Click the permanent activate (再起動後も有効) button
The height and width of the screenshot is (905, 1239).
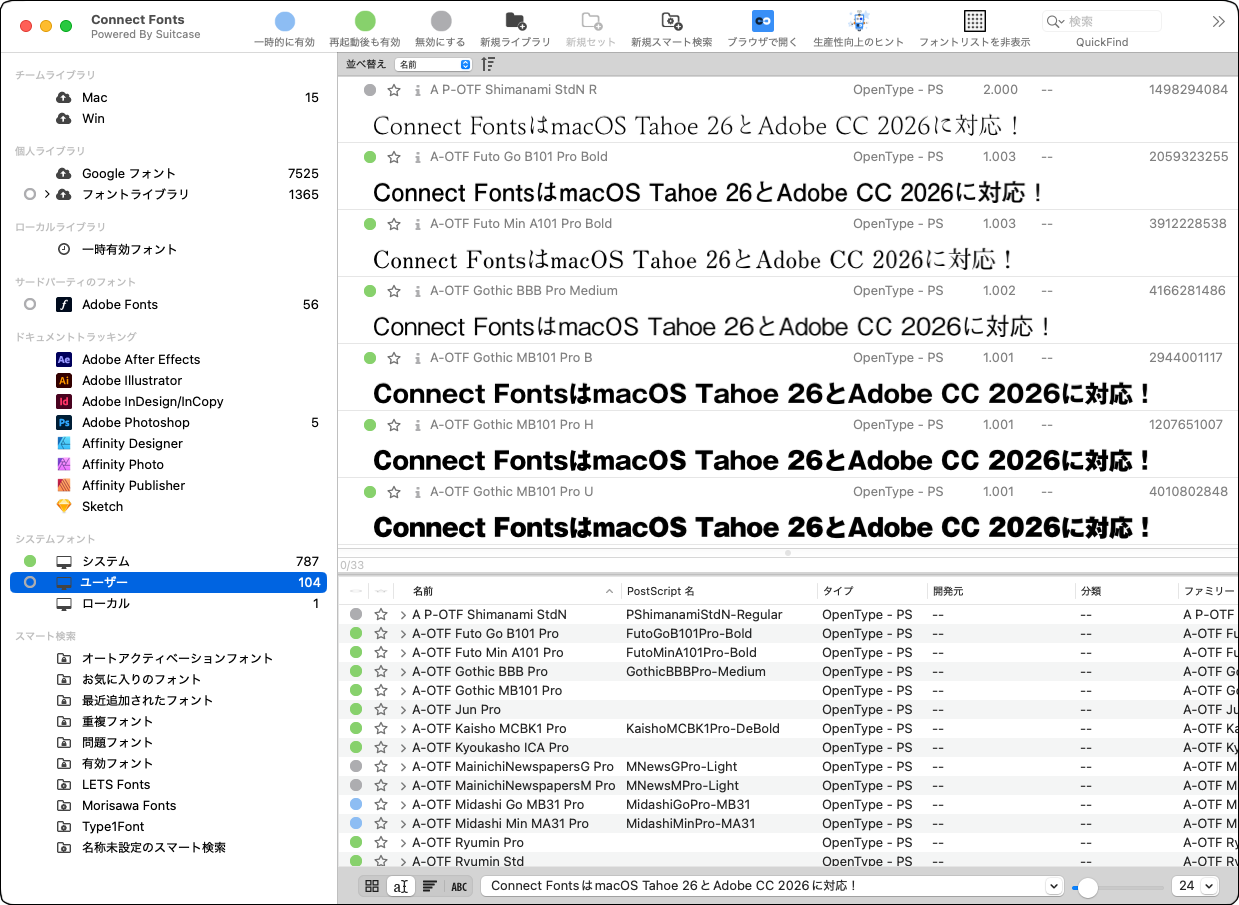[365, 29]
